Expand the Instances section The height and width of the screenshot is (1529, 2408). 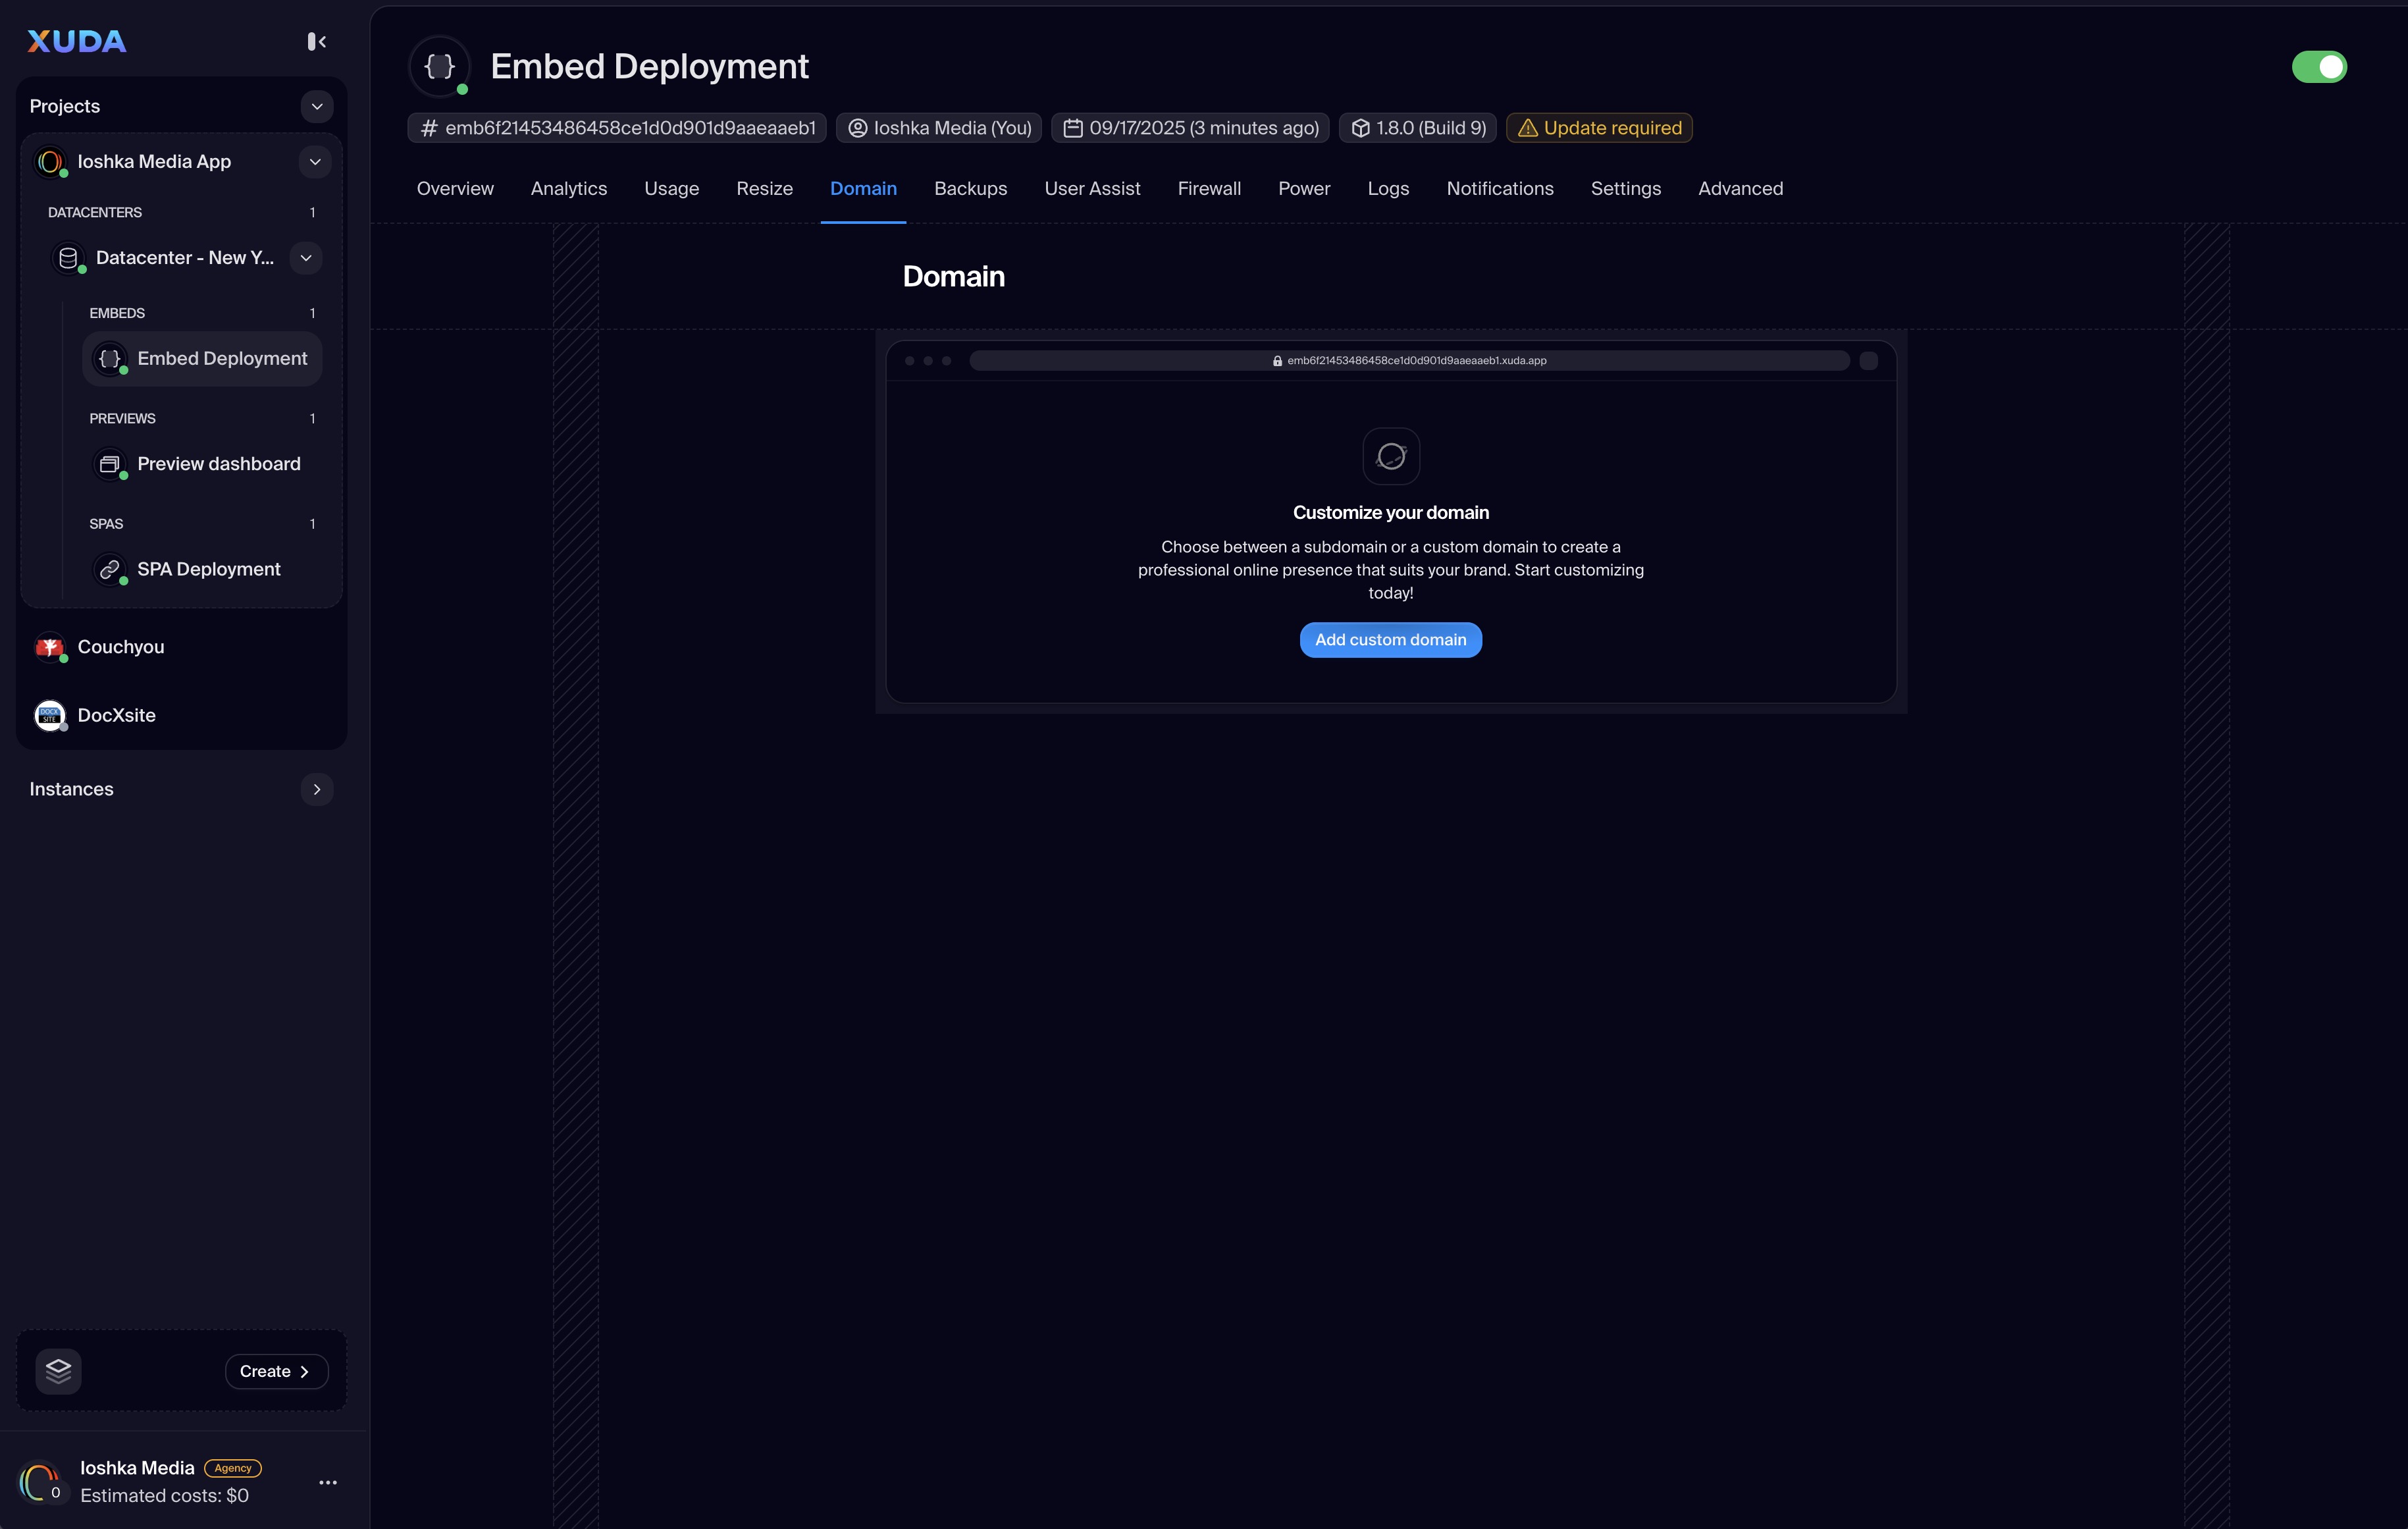coord(316,789)
